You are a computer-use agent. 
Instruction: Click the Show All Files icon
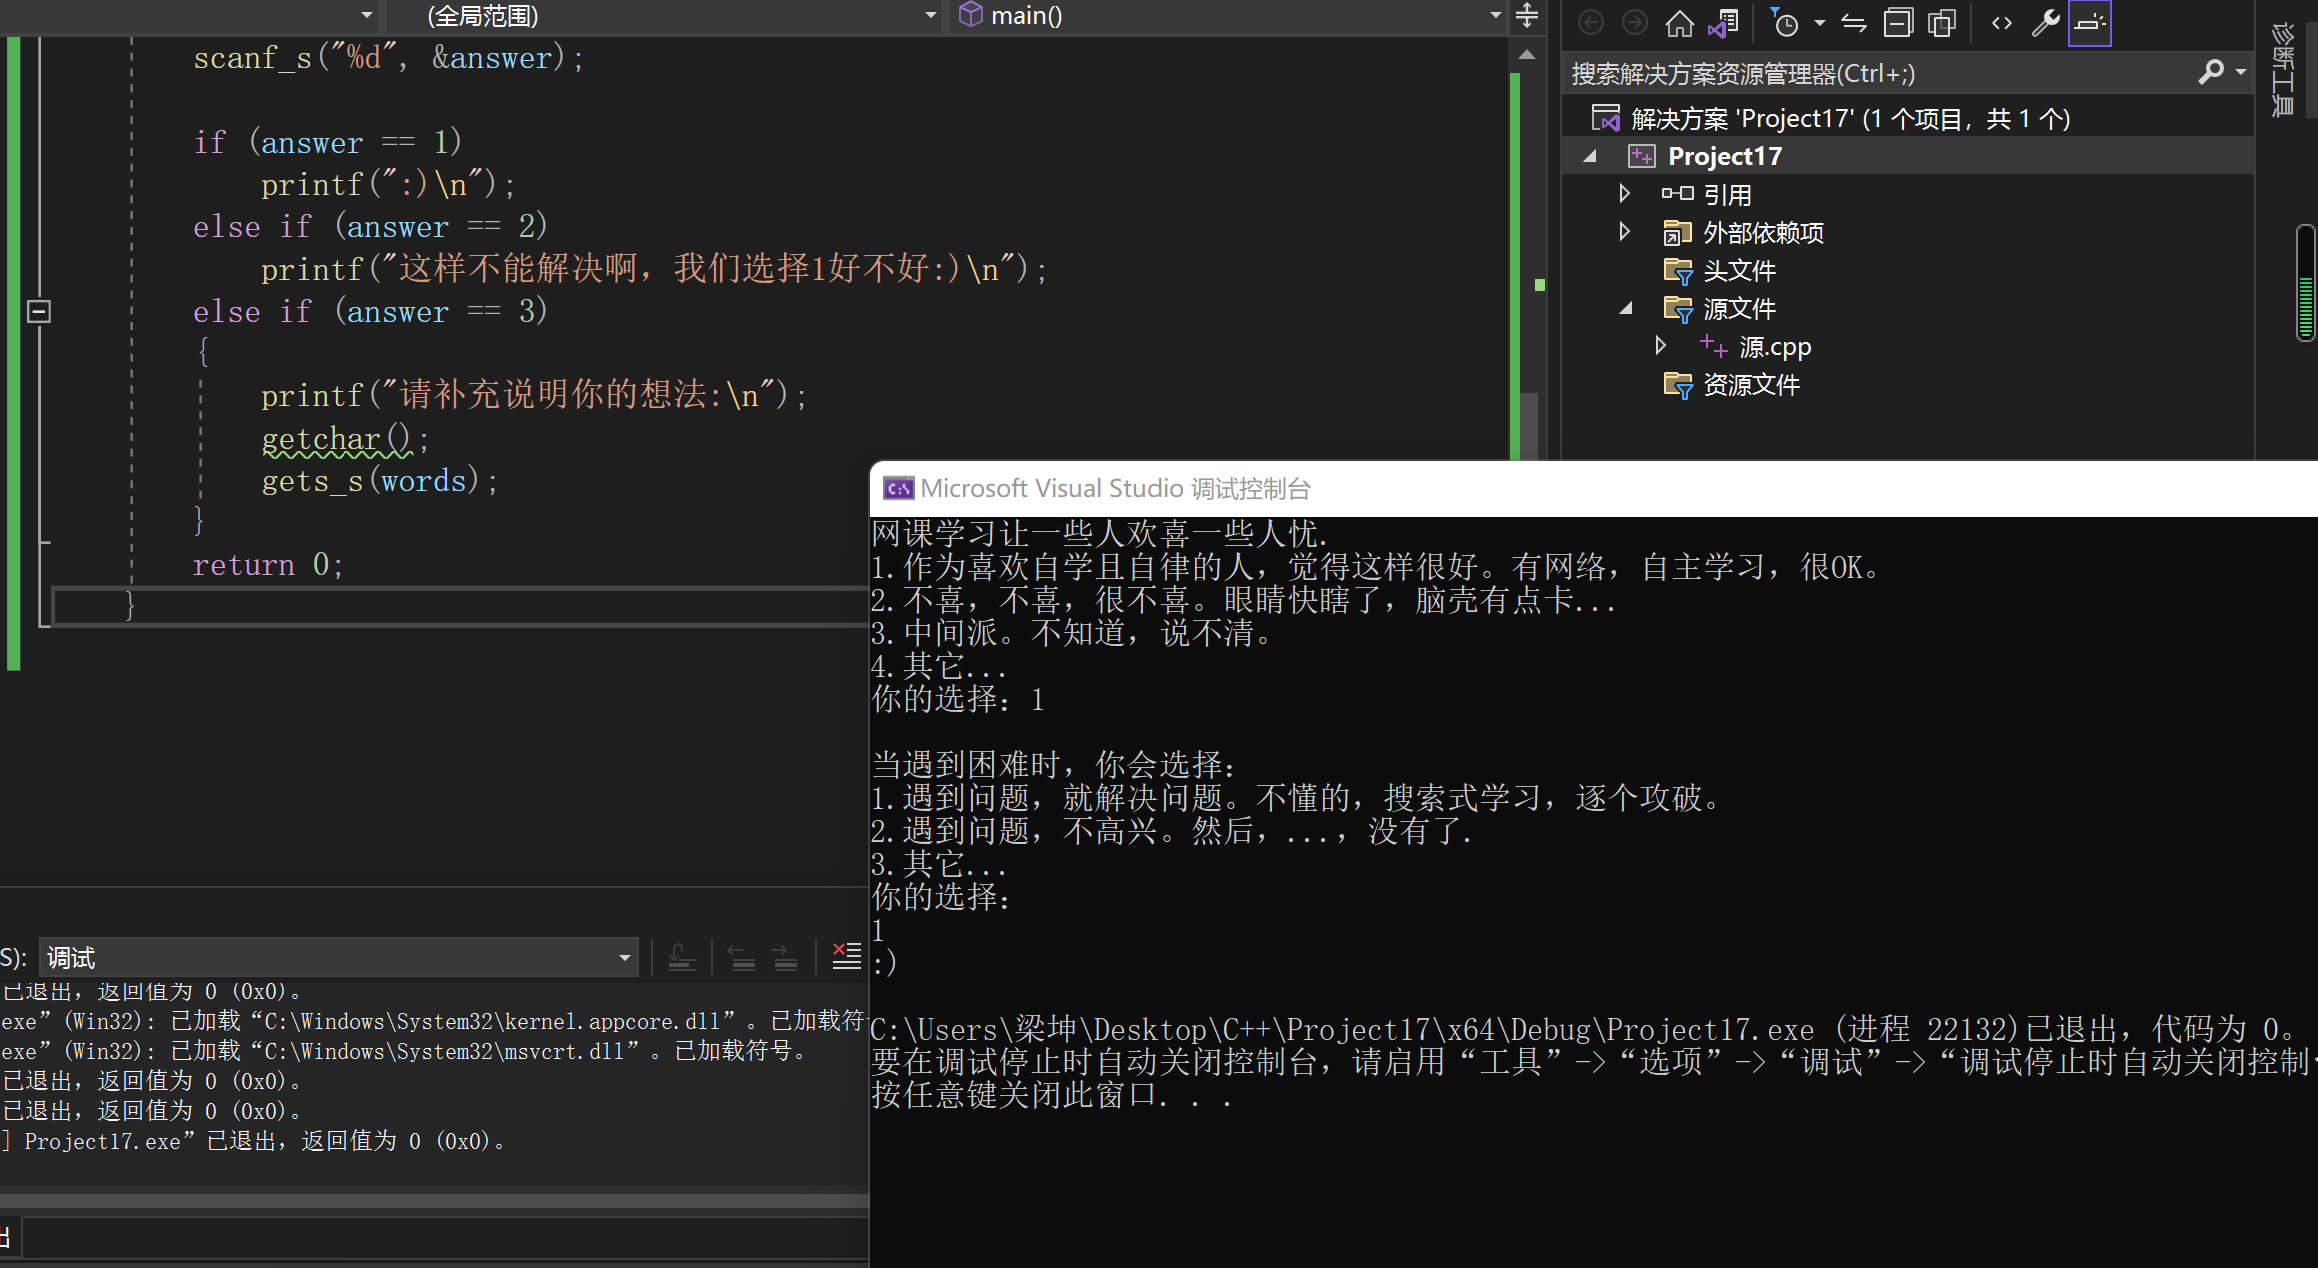point(1941,22)
